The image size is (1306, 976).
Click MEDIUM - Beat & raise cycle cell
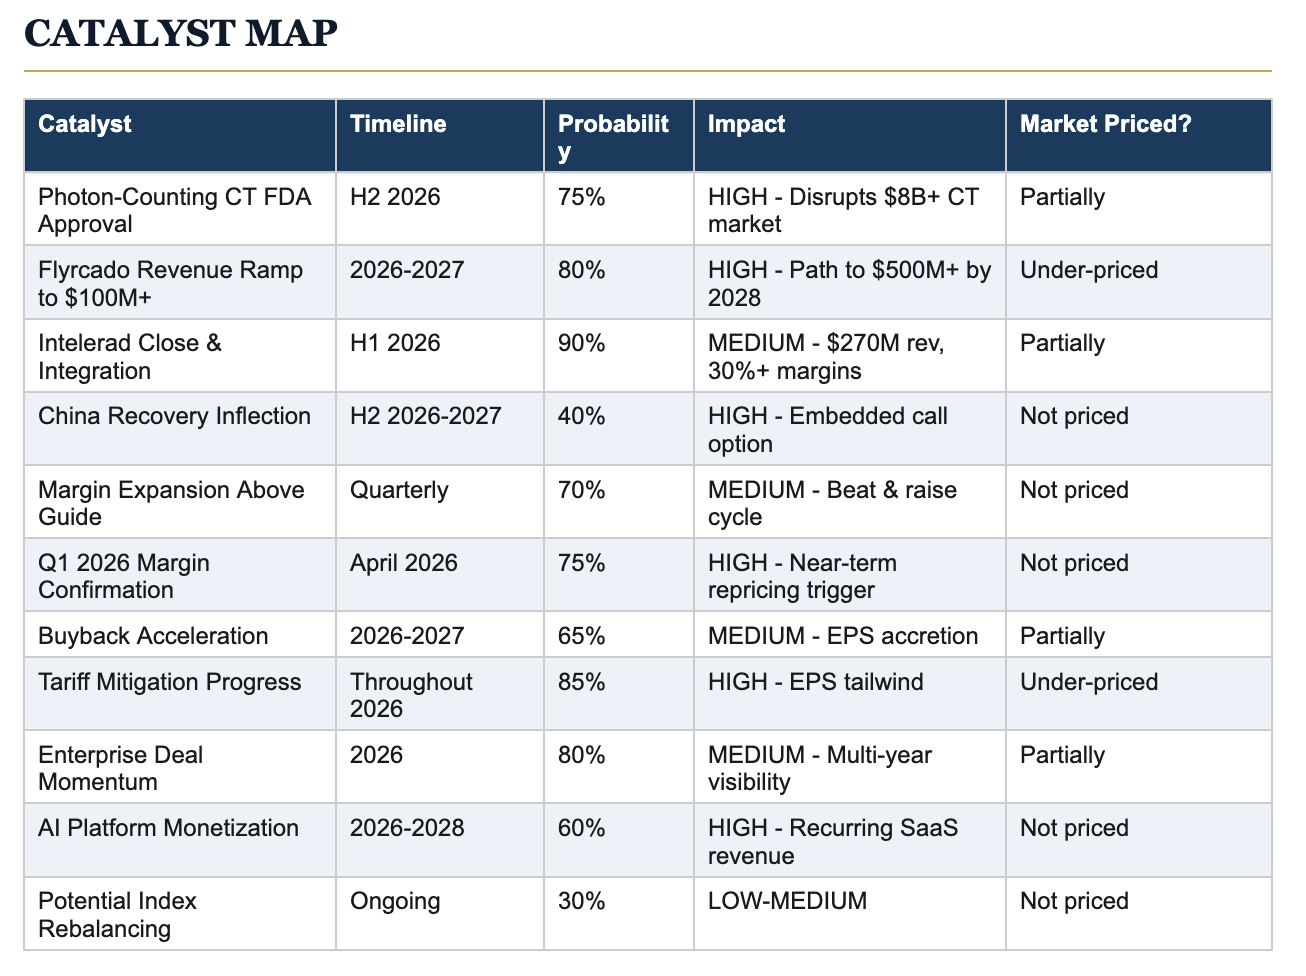tap(850, 501)
